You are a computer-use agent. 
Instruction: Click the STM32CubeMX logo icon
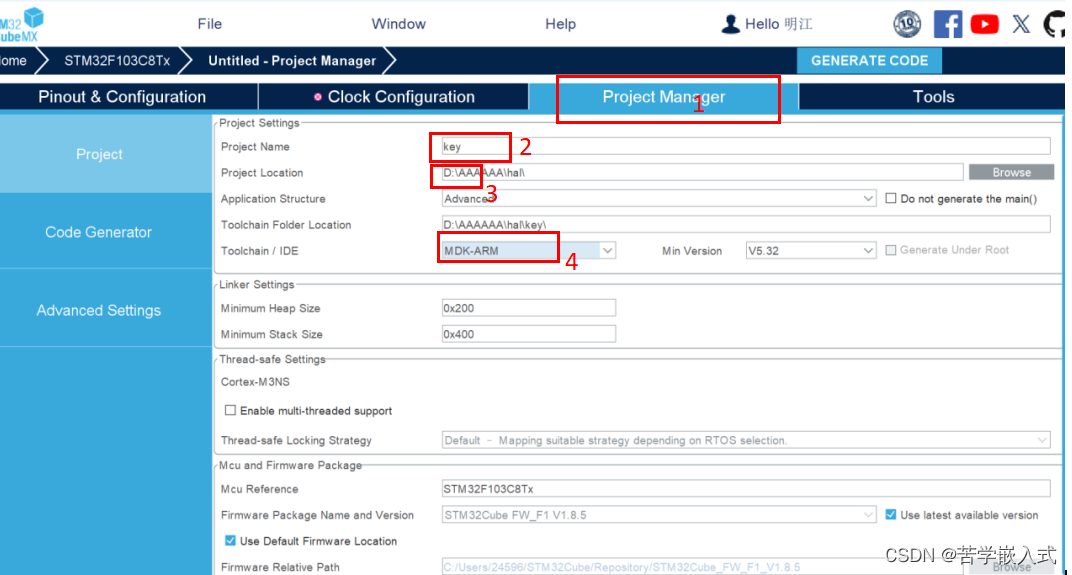pyautogui.click(x=22, y=24)
